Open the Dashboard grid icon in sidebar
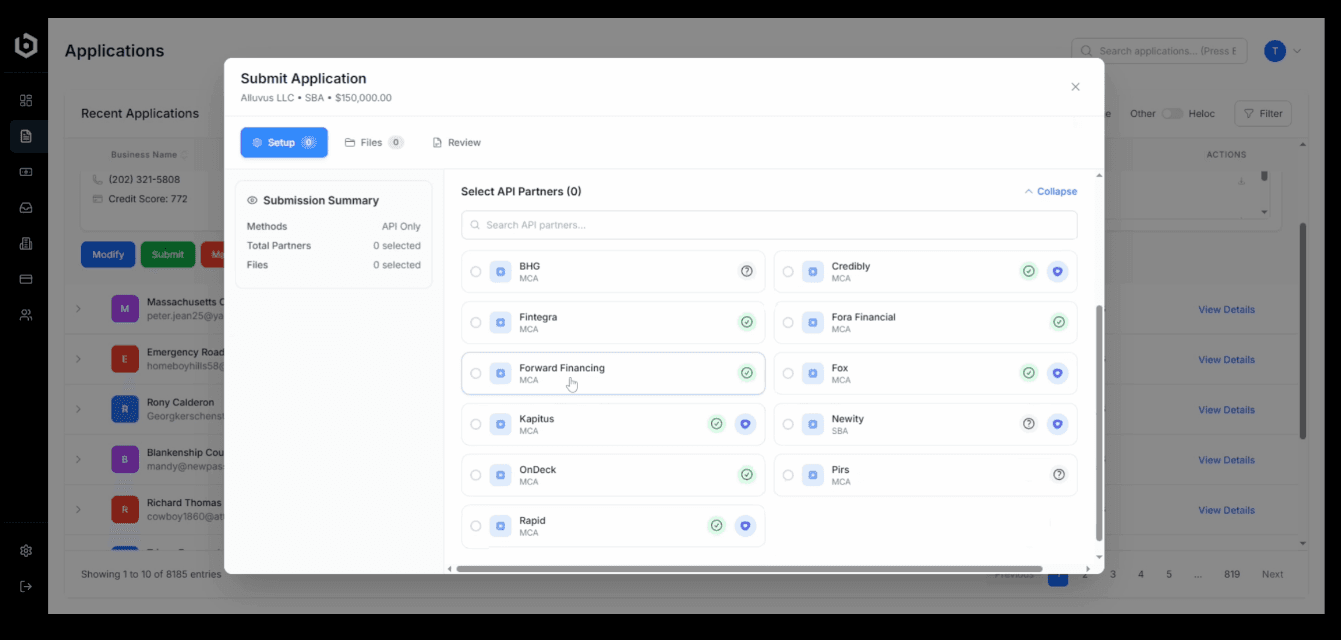 [26, 100]
